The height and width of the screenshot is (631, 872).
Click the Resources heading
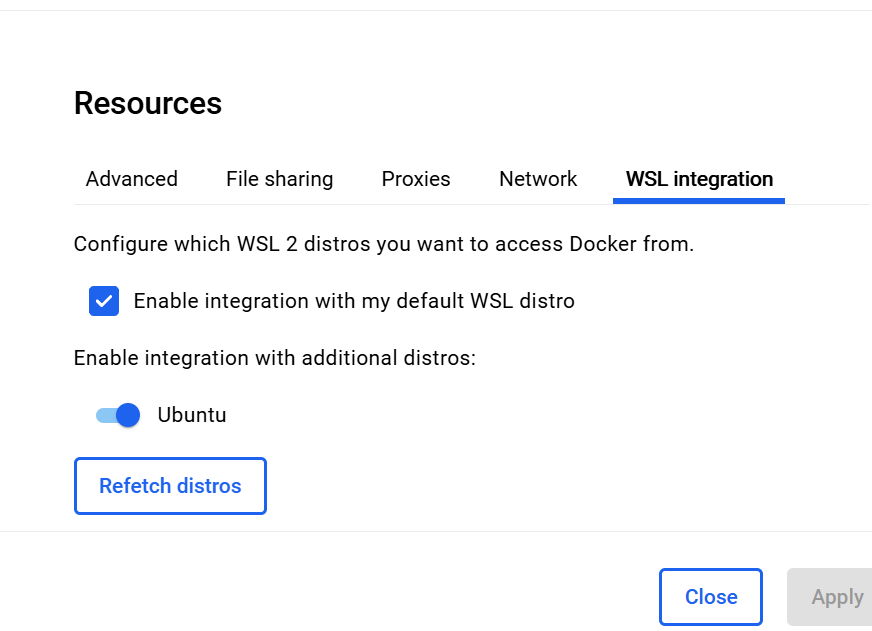click(148, 103)
